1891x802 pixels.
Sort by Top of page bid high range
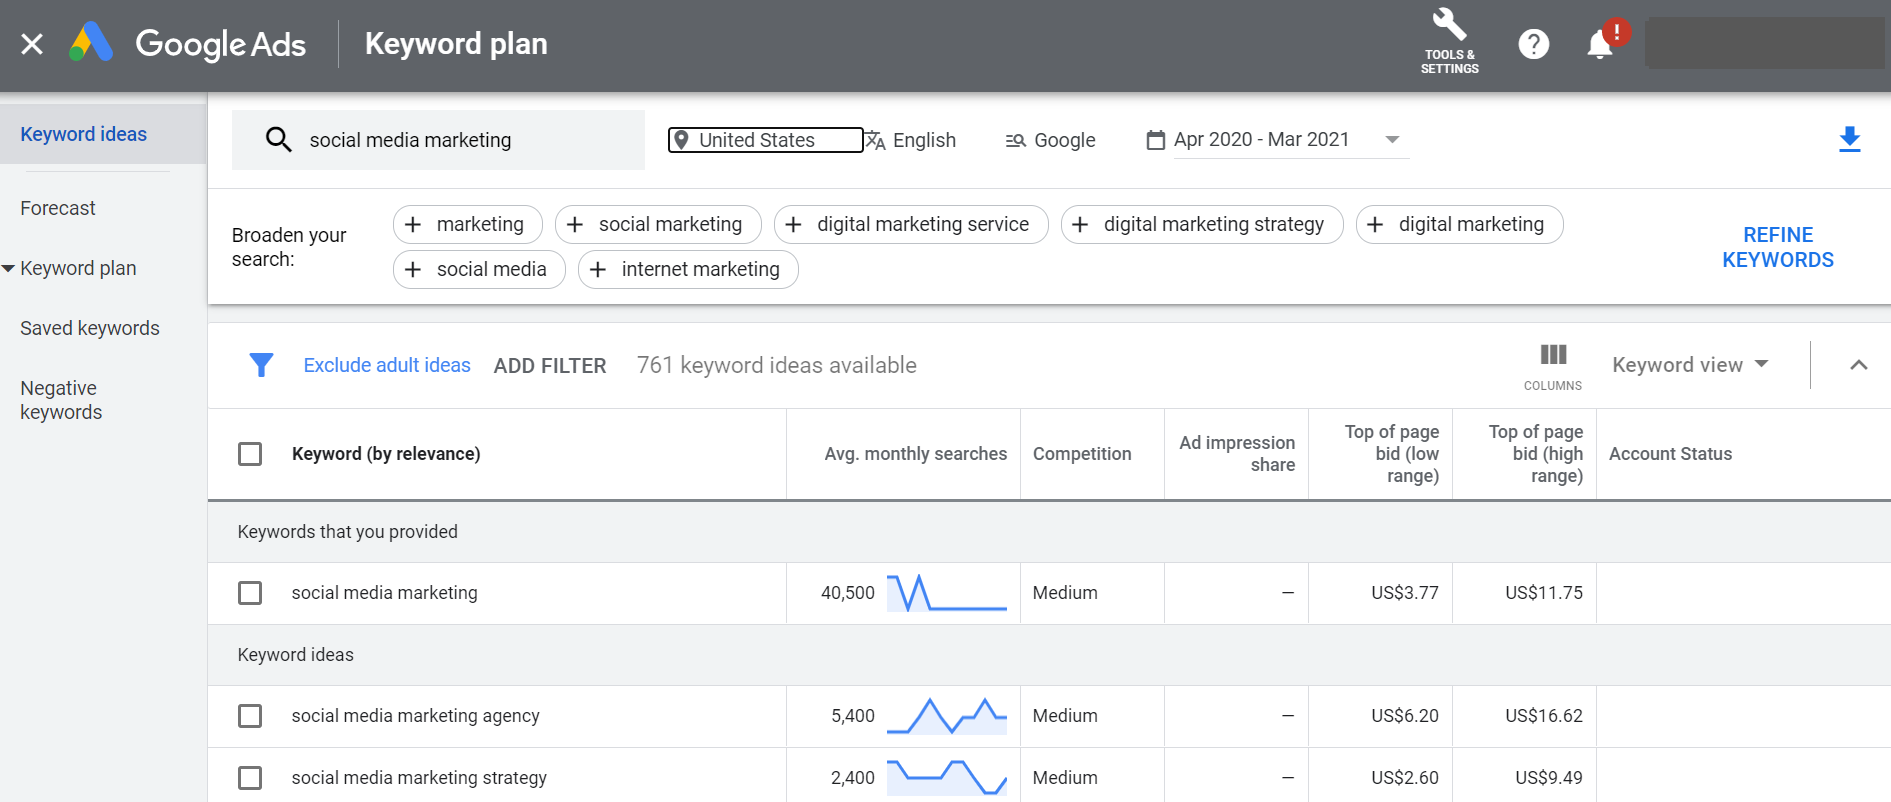coord(1535,454)
